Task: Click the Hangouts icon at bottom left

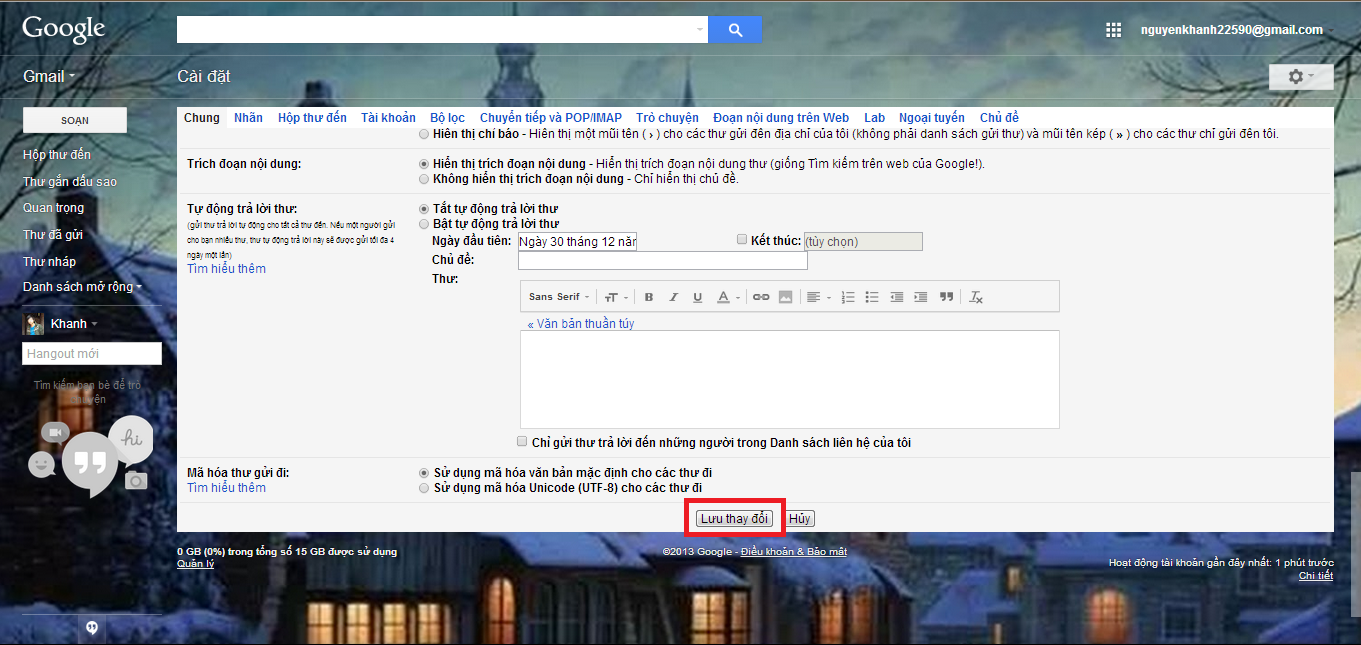Action: pyautogui.click(x=92, y=627)
